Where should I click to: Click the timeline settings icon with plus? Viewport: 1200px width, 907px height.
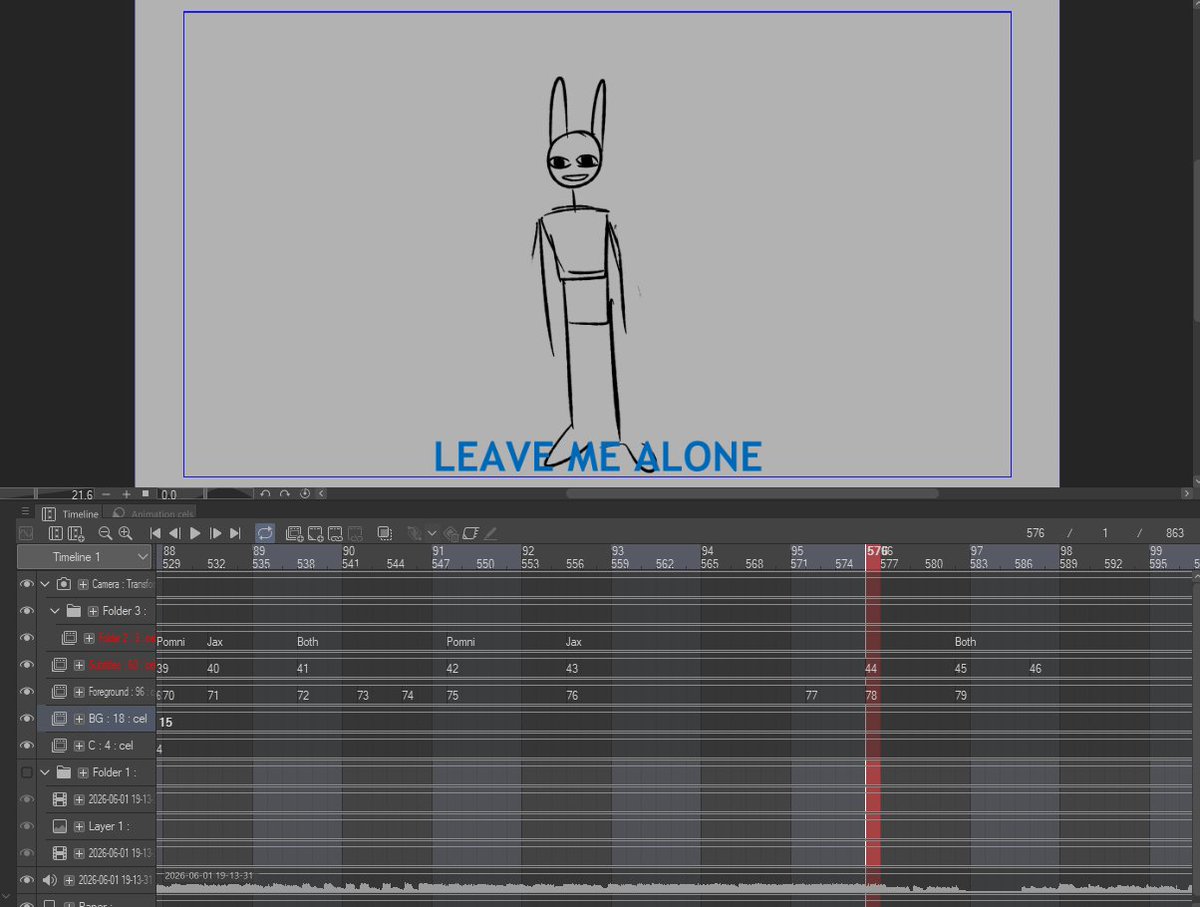coord(75,534)
